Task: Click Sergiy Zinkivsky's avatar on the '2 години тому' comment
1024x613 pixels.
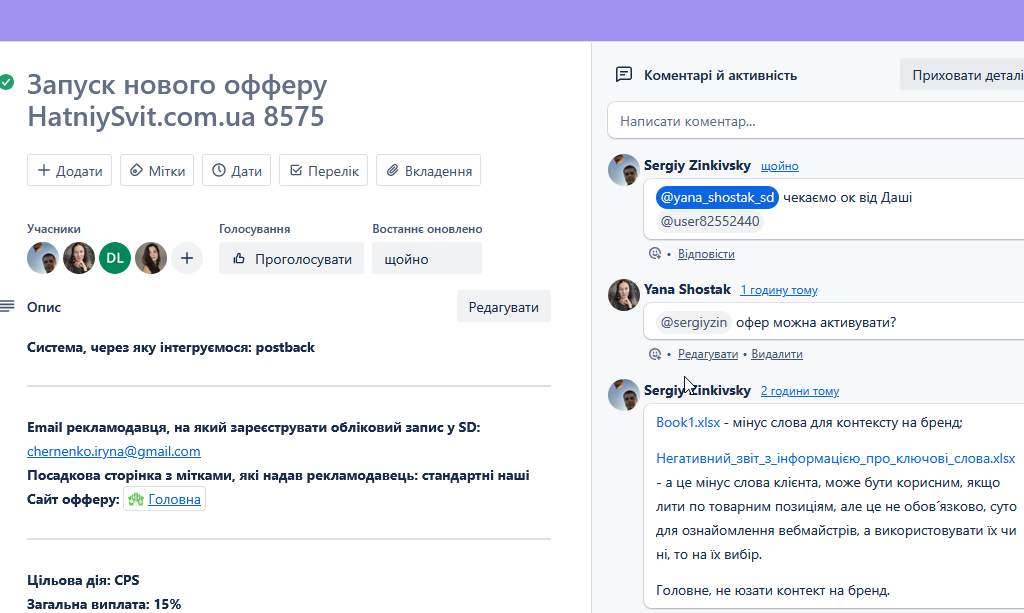Action: (624, 395)
